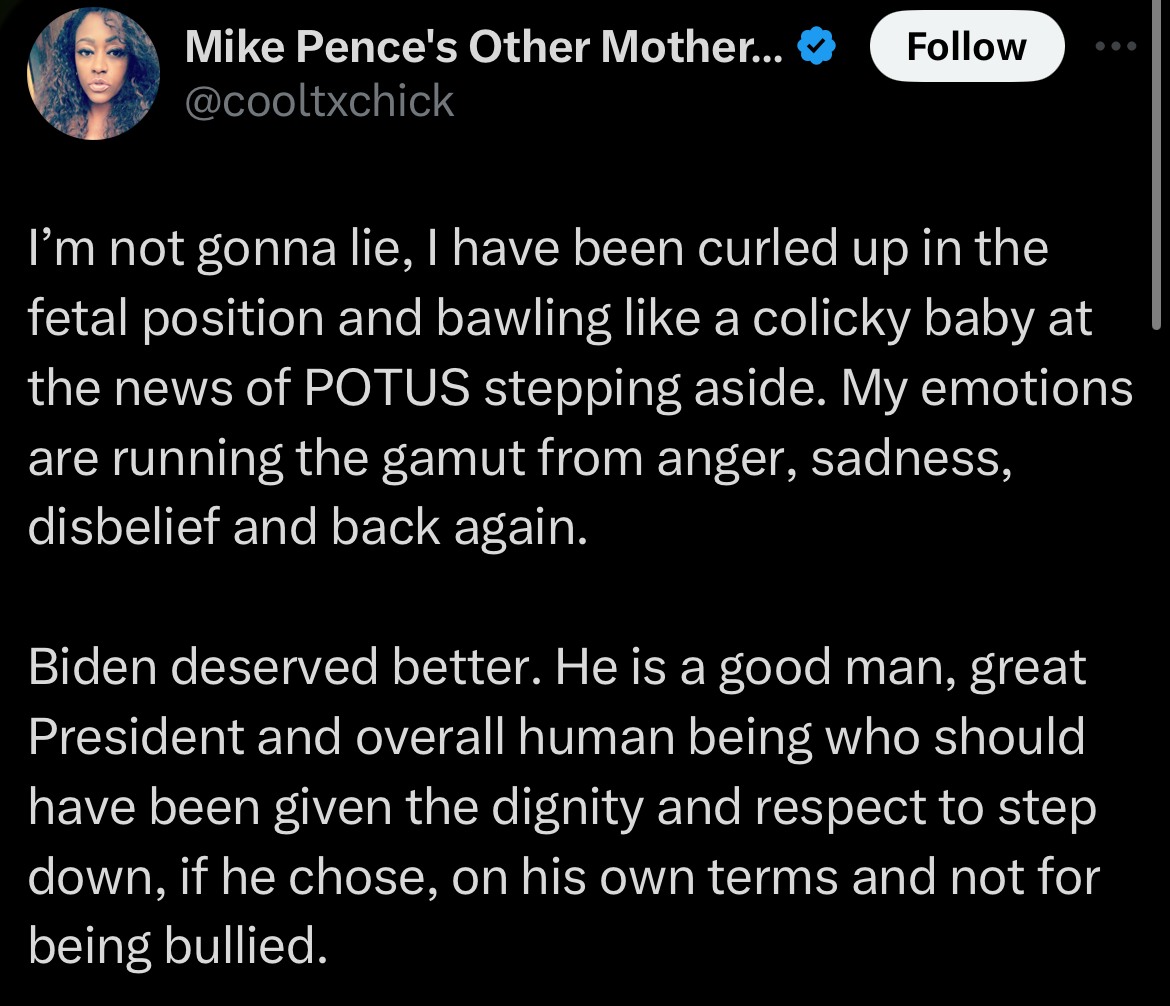The height and width of the screenshot is (1006, 1170).
Task: Open Mike Pence's Other Mother profile name
Action: (484, 46)
